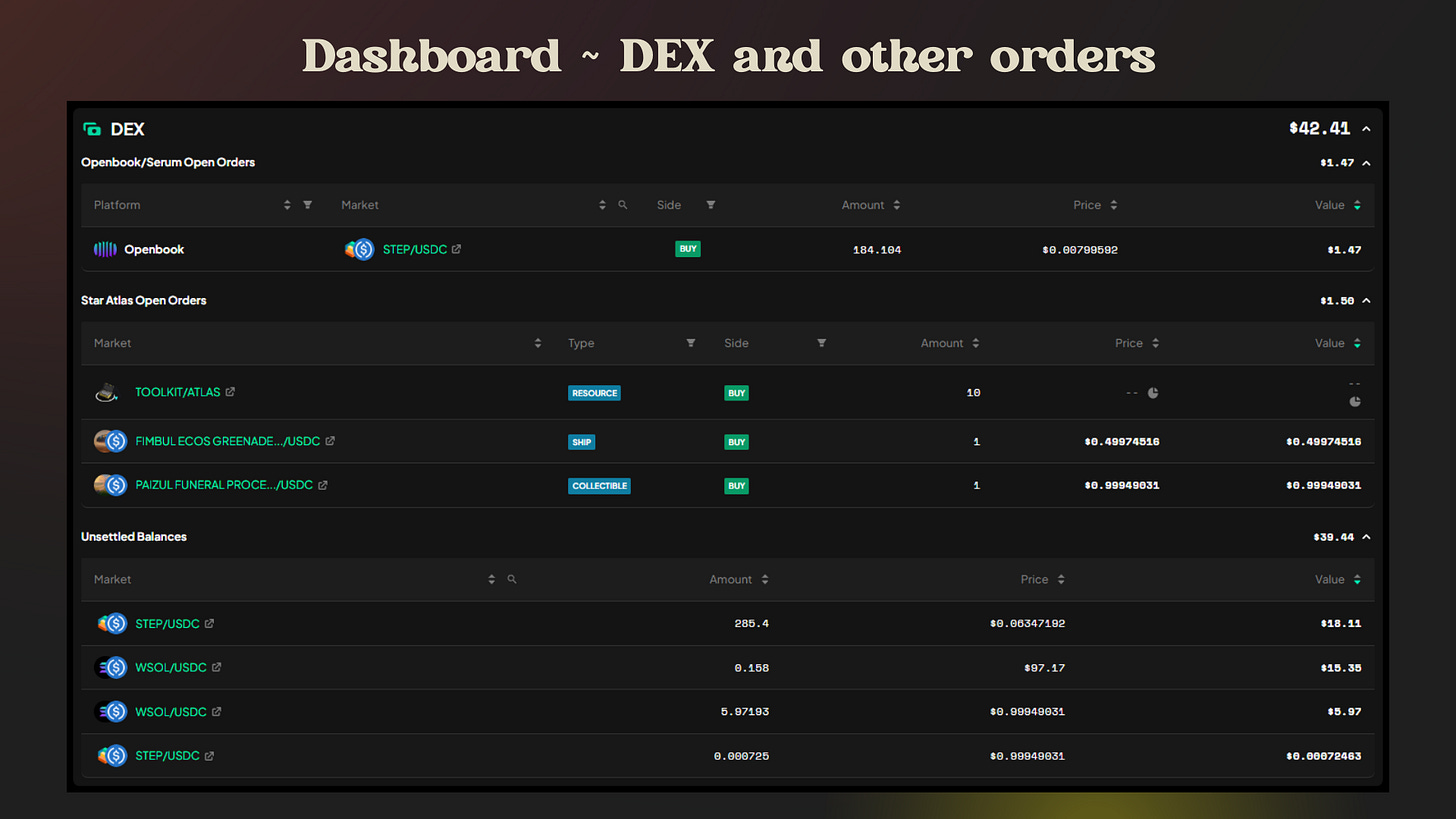Sort Star Atlas orders by Value

point(1357,343)
